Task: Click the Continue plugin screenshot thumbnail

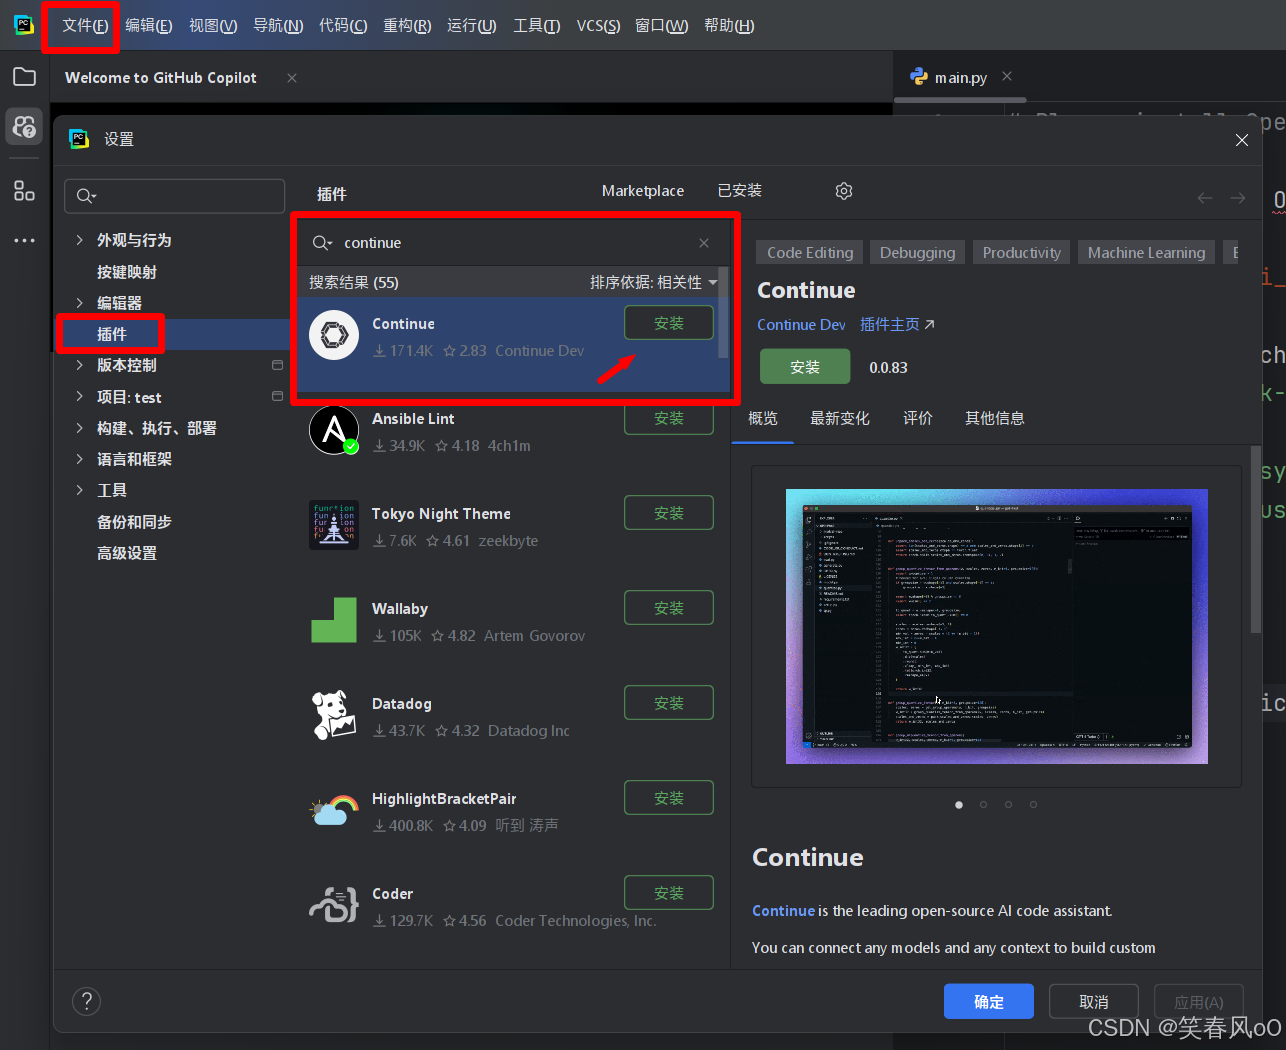Action: coord(997,626)
